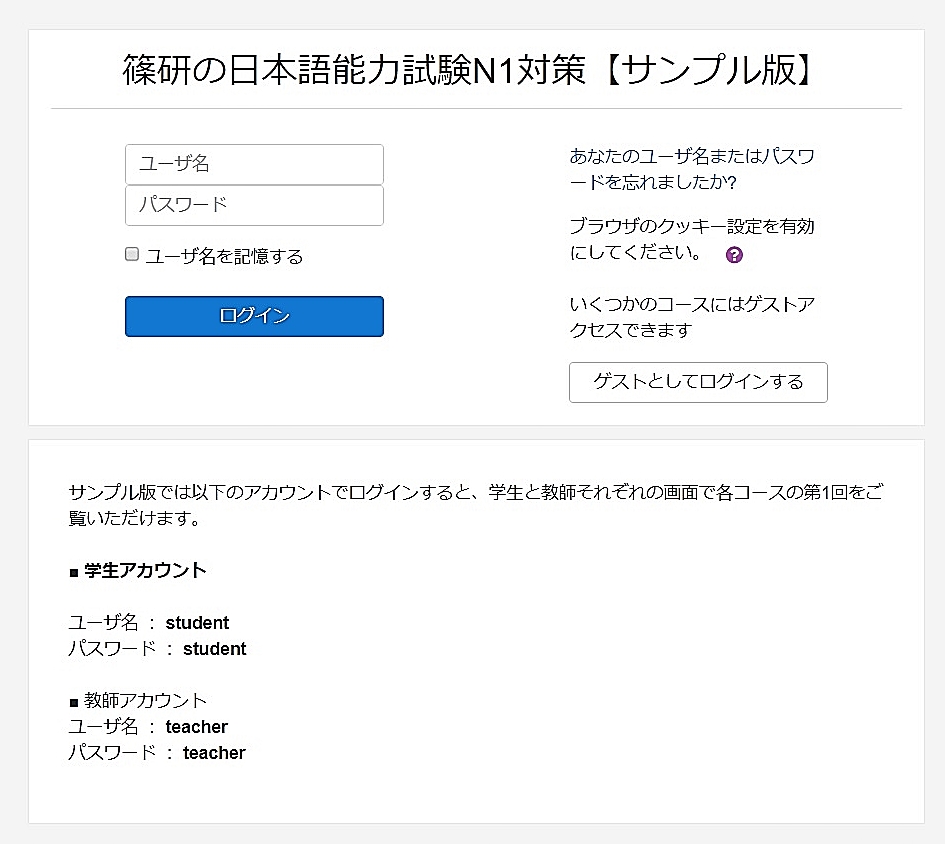Click the purple cookie help question-mark icon

734,255
